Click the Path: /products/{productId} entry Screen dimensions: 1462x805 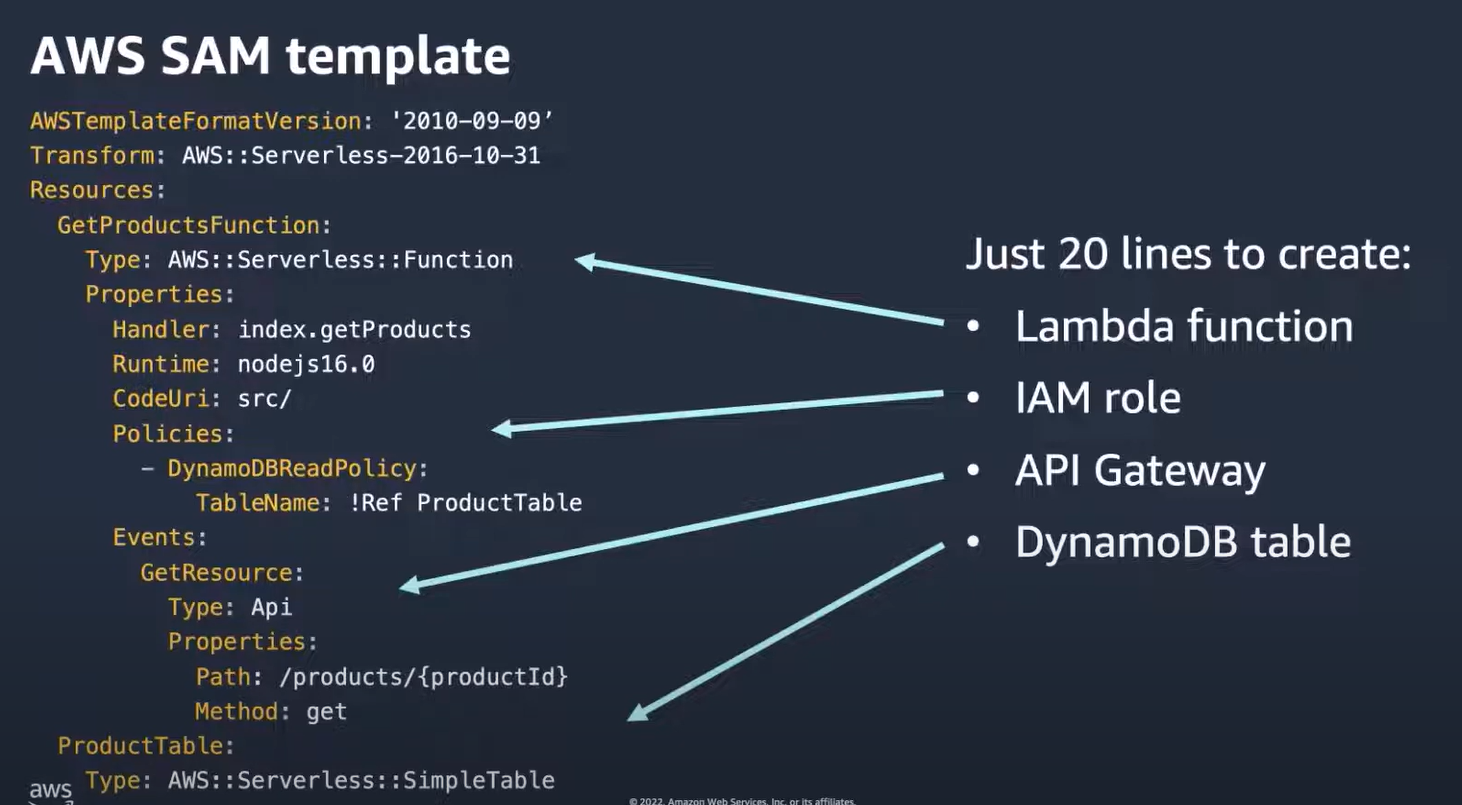tap(382, 676)
